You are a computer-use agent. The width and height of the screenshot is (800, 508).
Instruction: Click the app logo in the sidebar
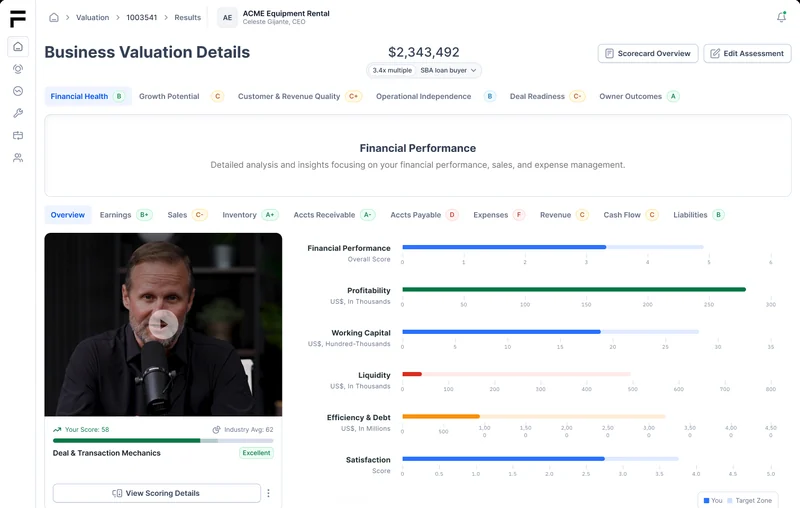tap(18, 18)
